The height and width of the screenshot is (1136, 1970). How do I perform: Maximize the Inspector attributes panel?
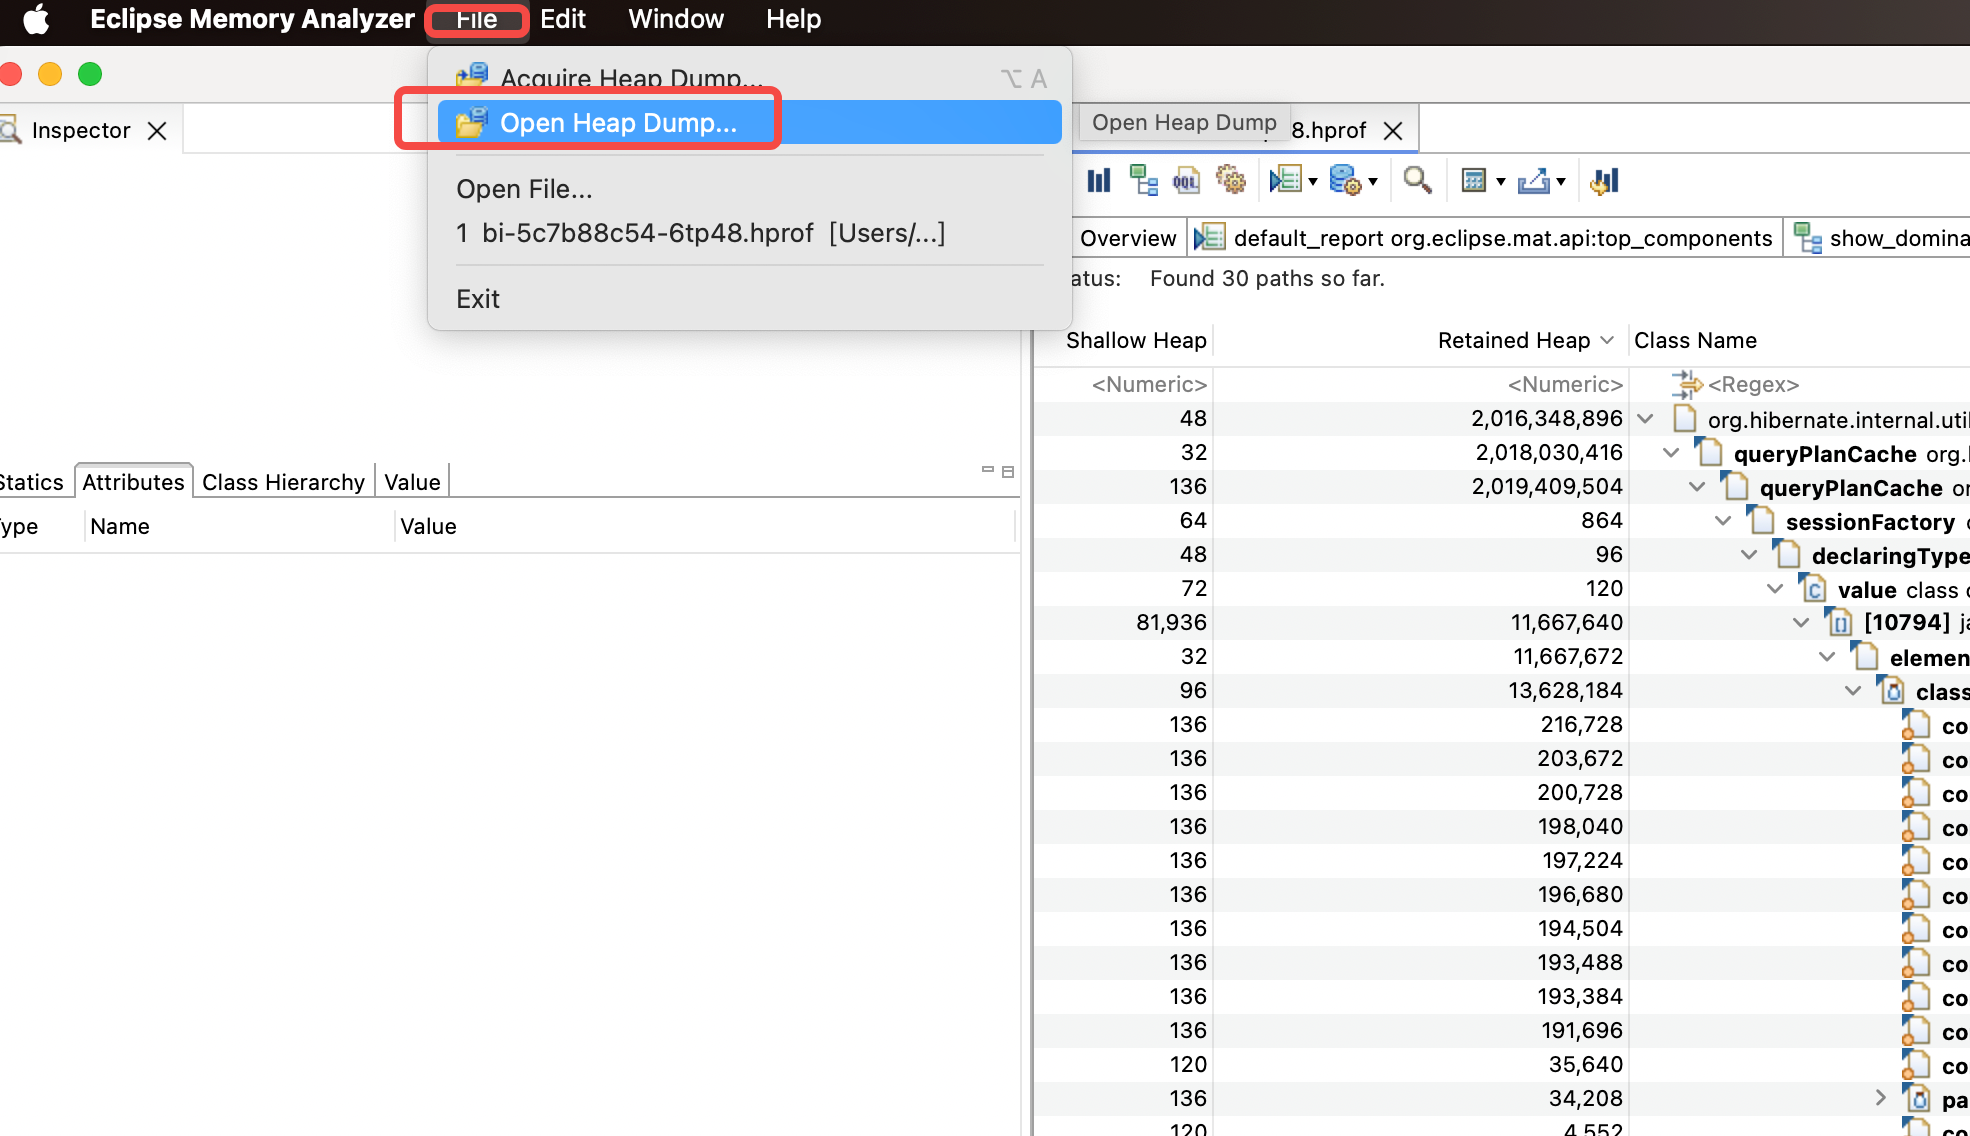click(1008, 471)
